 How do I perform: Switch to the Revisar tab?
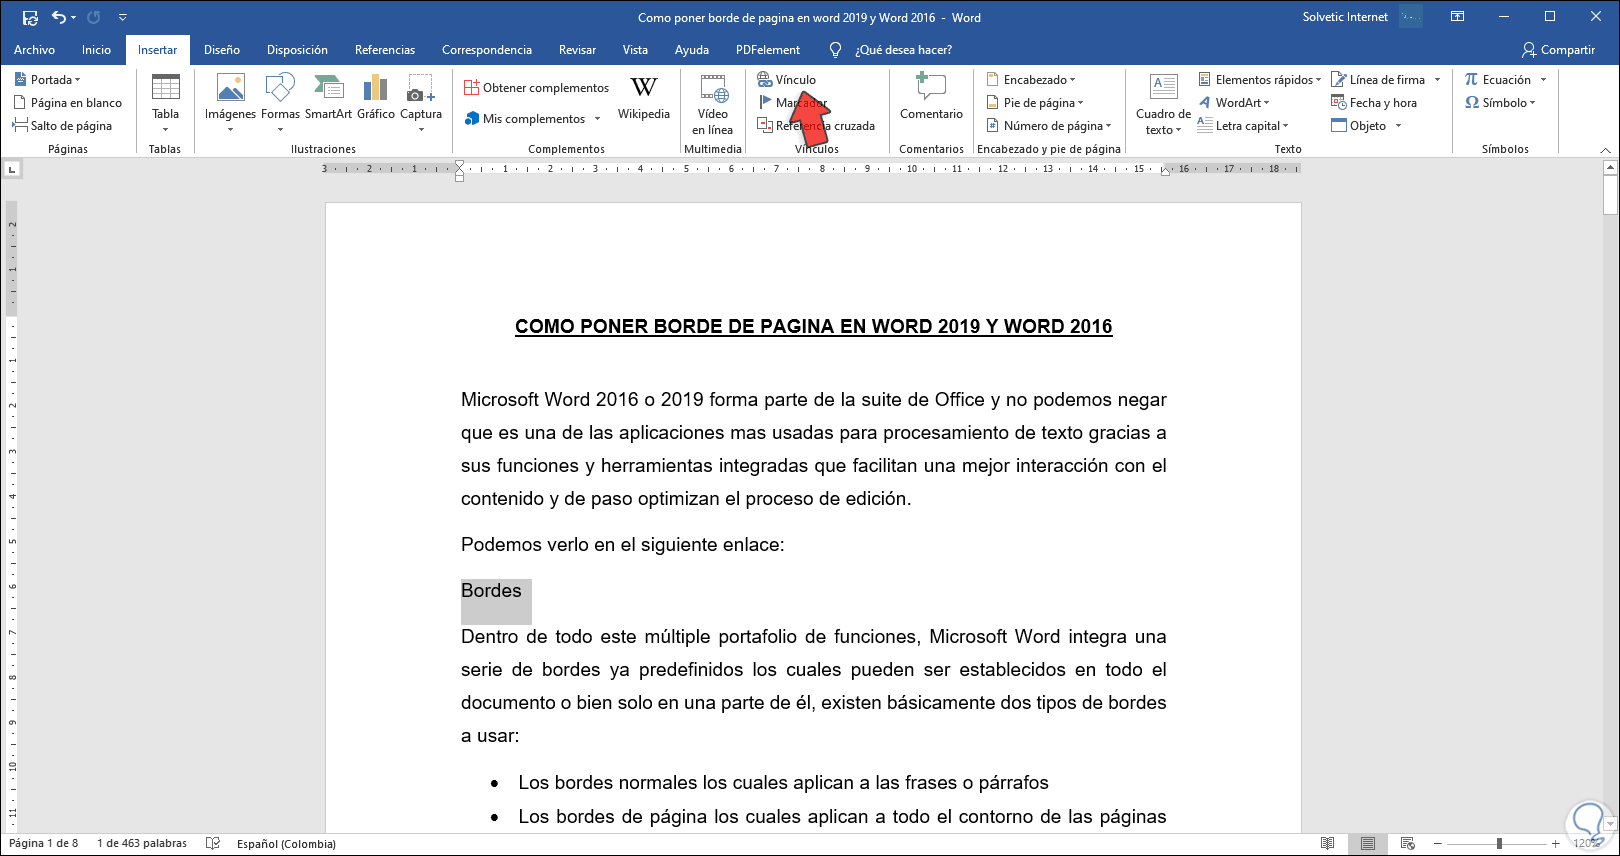pos(578,50)
